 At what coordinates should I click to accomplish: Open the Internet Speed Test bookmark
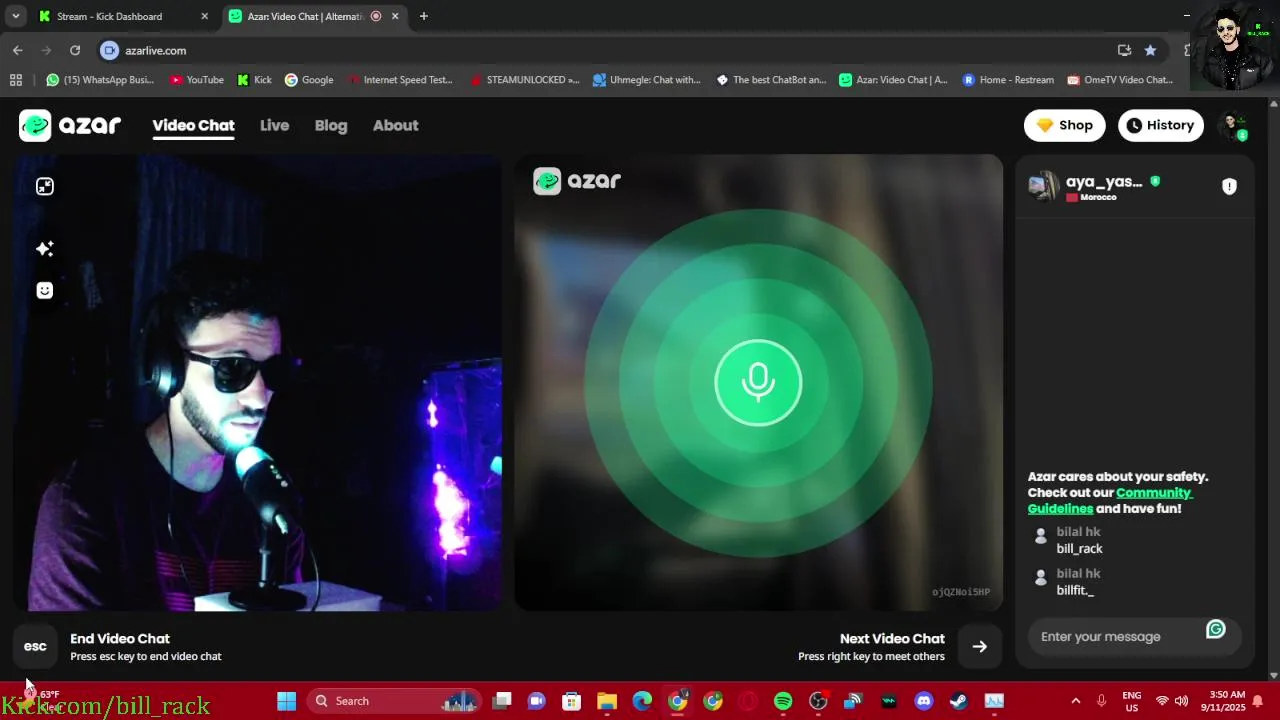coord(400,80)
